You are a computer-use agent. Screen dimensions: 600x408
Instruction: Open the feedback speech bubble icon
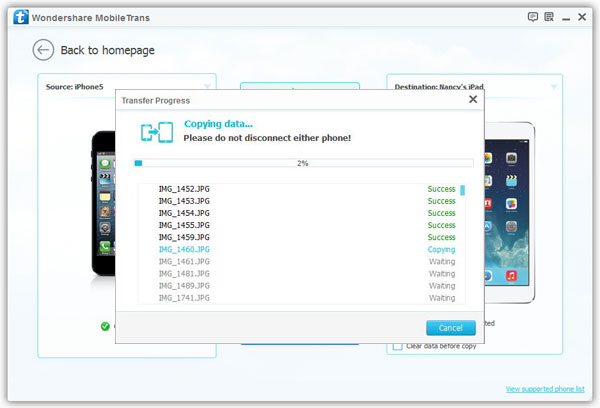(533, 17)
